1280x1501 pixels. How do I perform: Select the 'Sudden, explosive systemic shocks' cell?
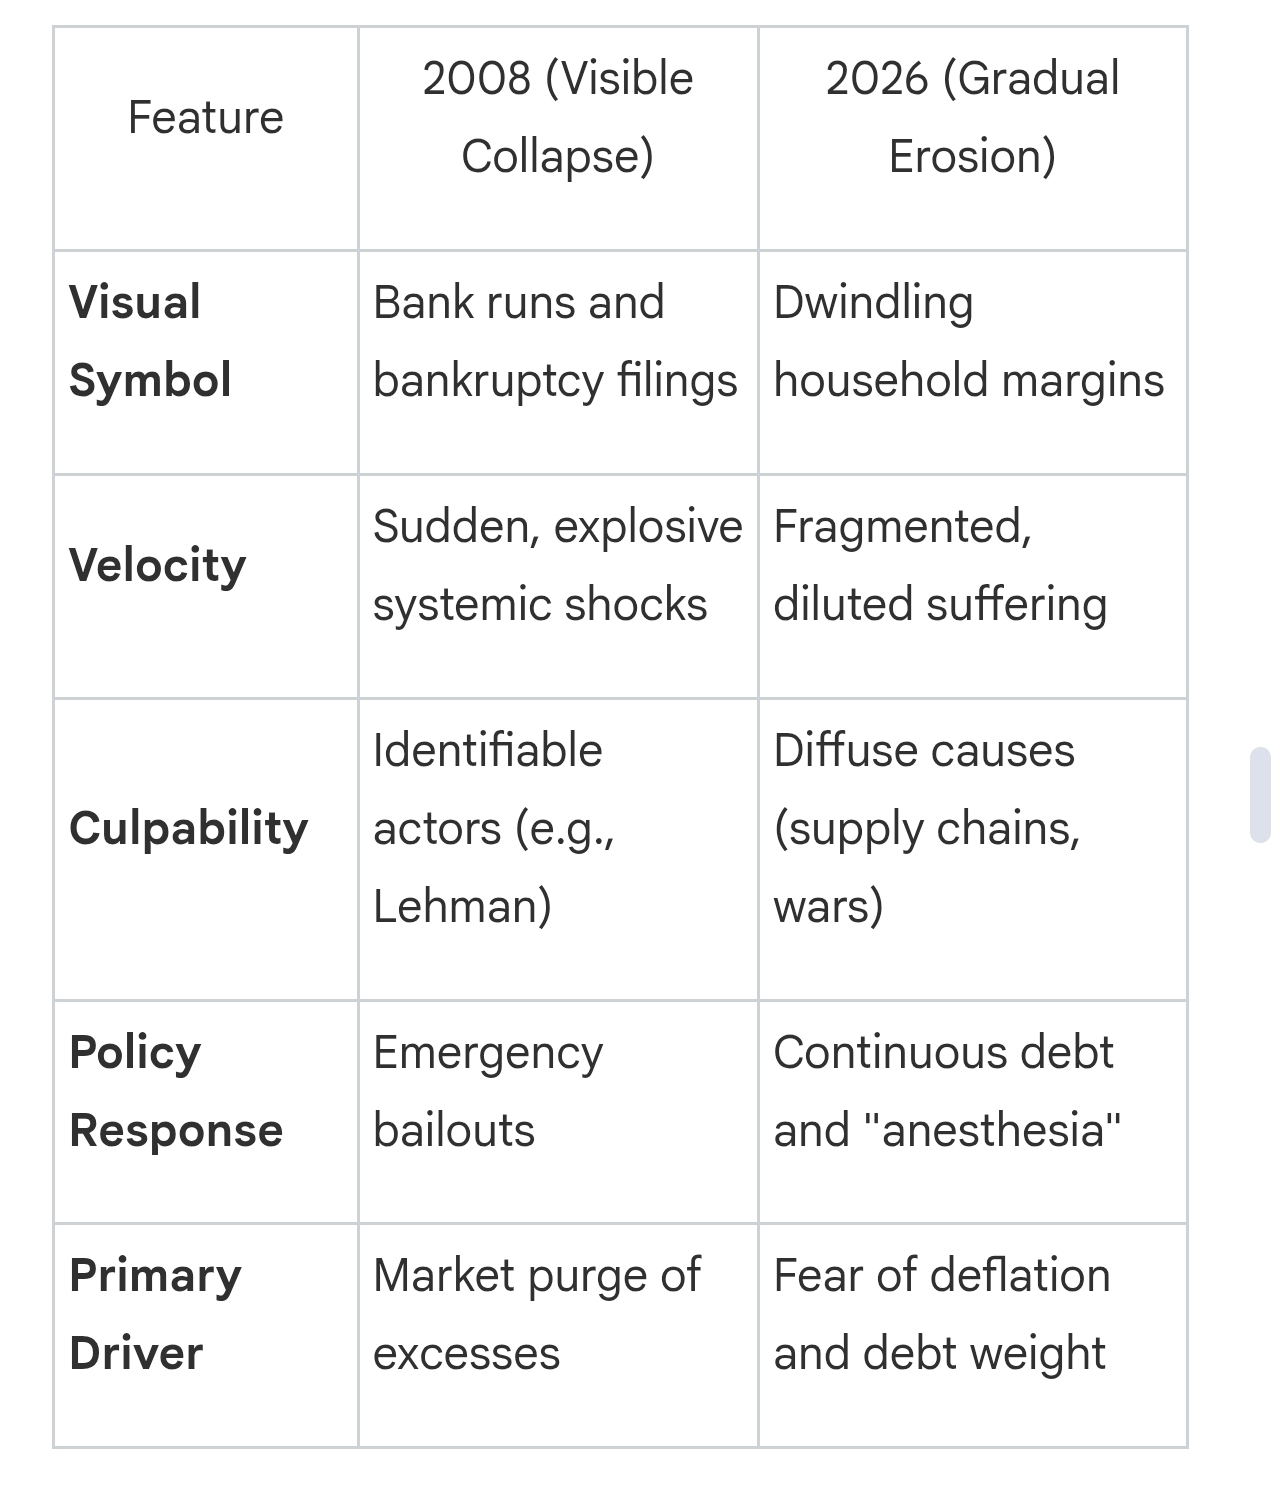[556, 565]
